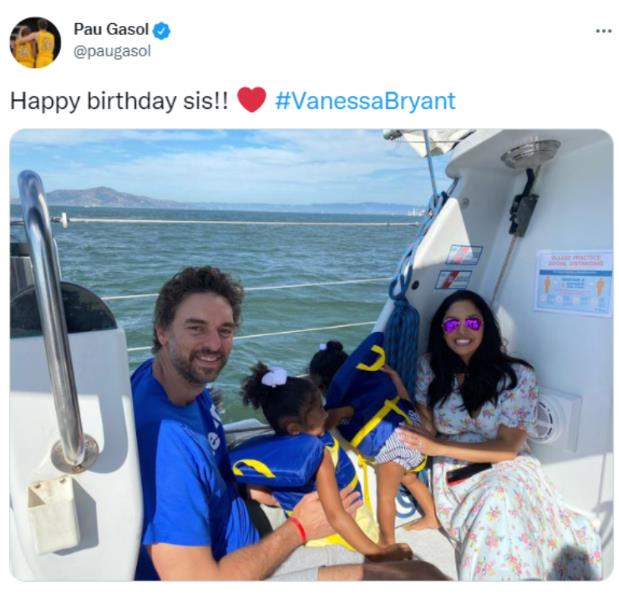Click the red heart emoji in tweet
619x599 pixels.
[x=251, y=100]
